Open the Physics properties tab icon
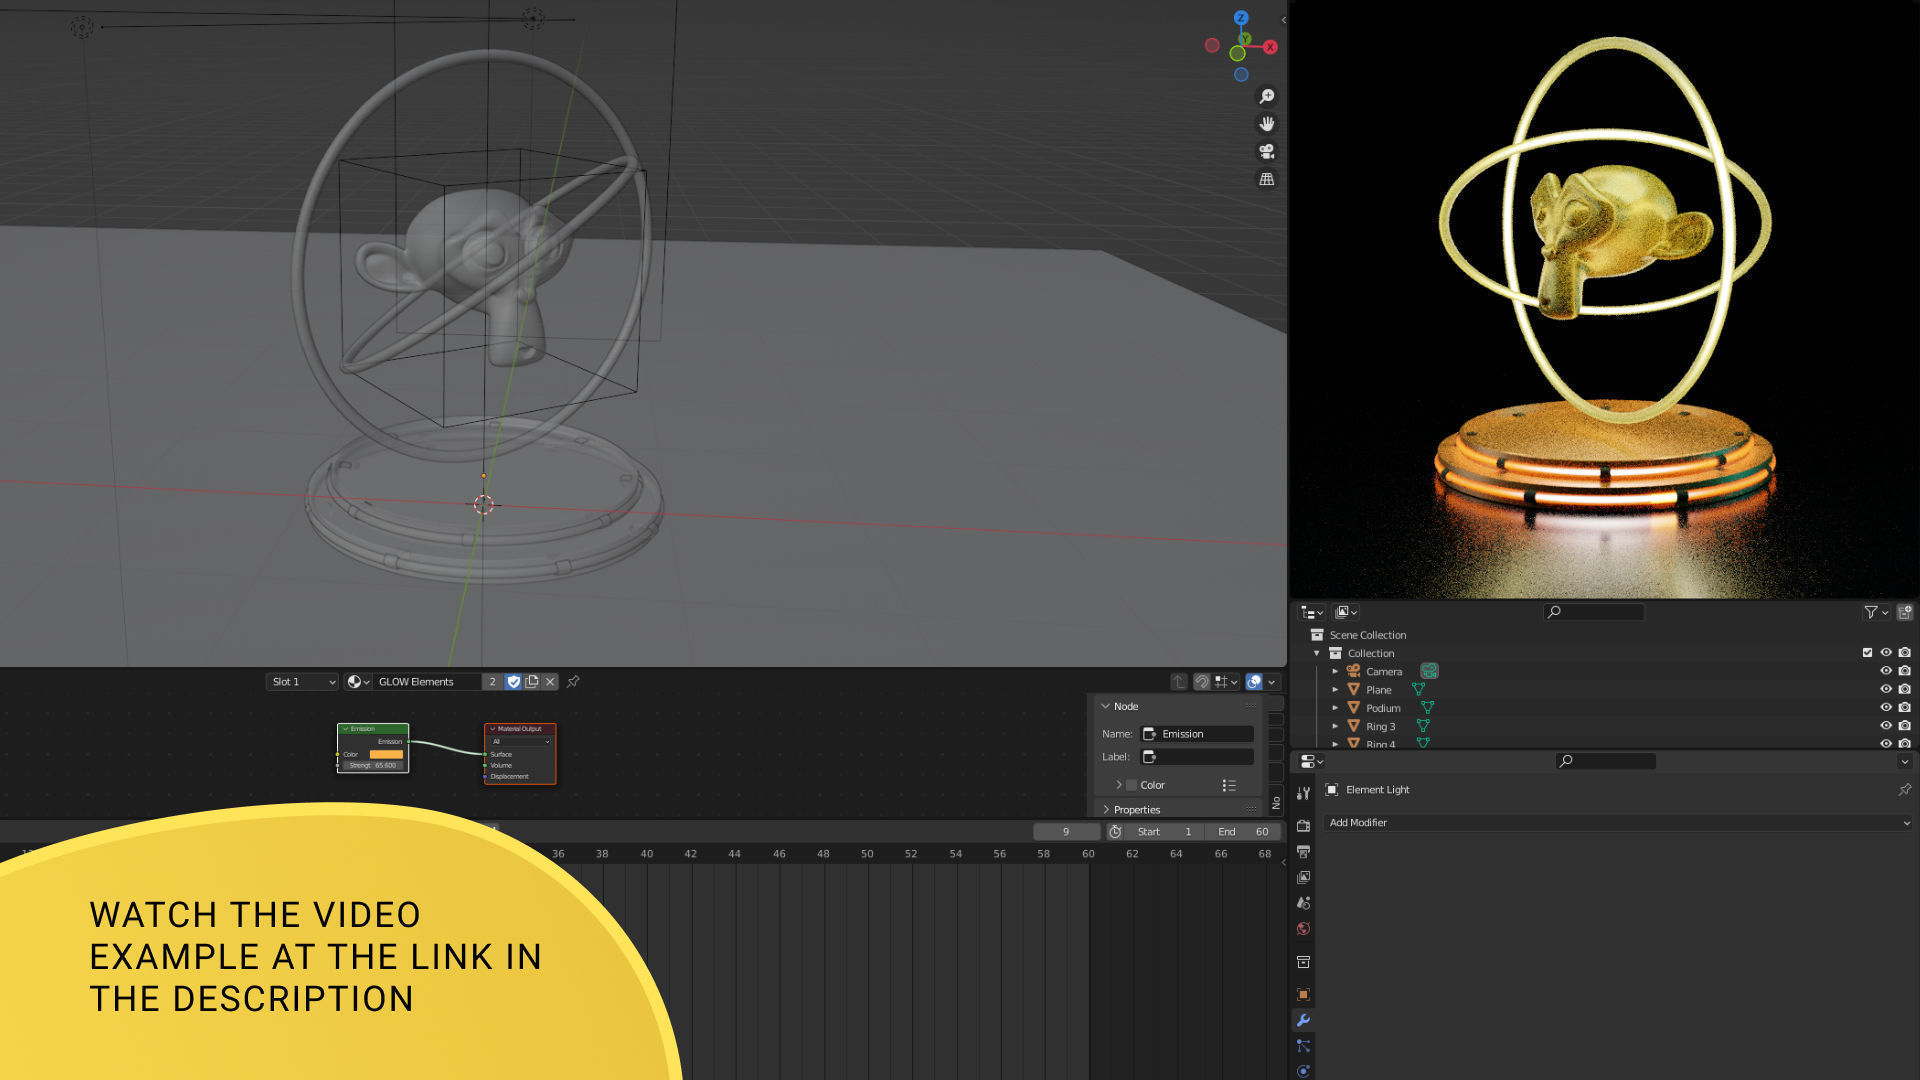 point(1303,1071)
